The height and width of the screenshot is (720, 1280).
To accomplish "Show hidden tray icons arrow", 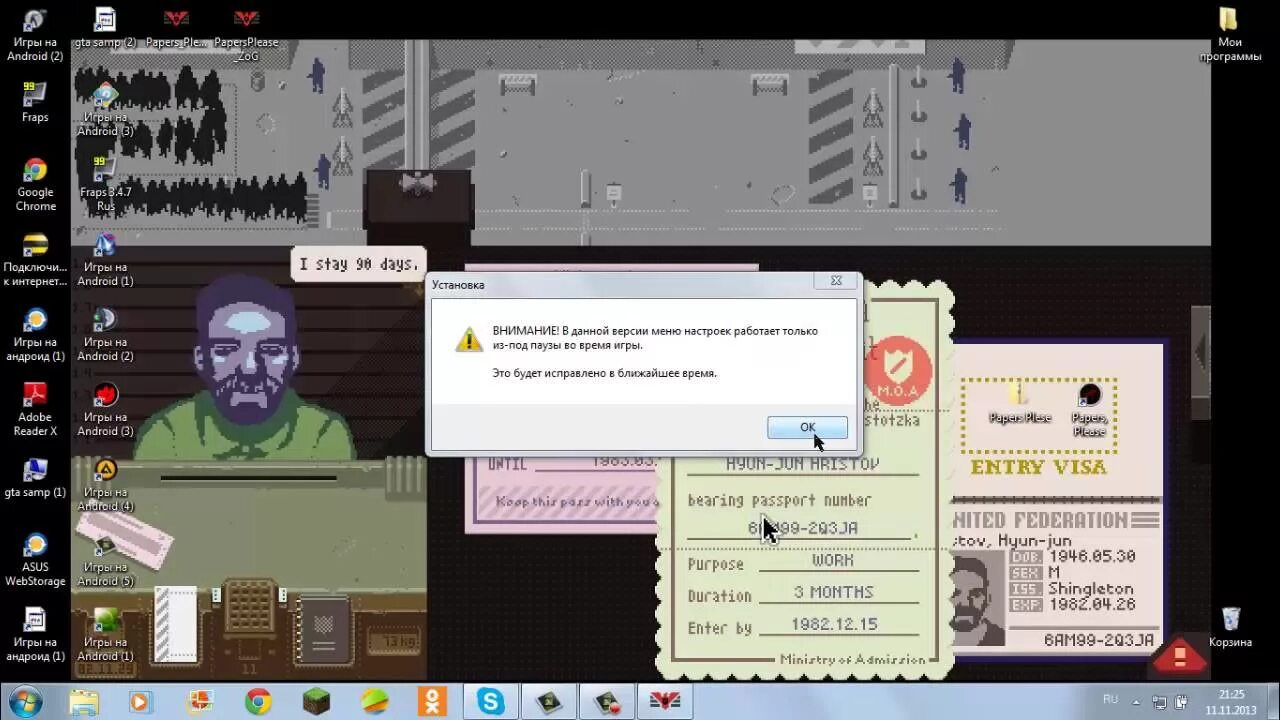I will (x=1138, y=701).
